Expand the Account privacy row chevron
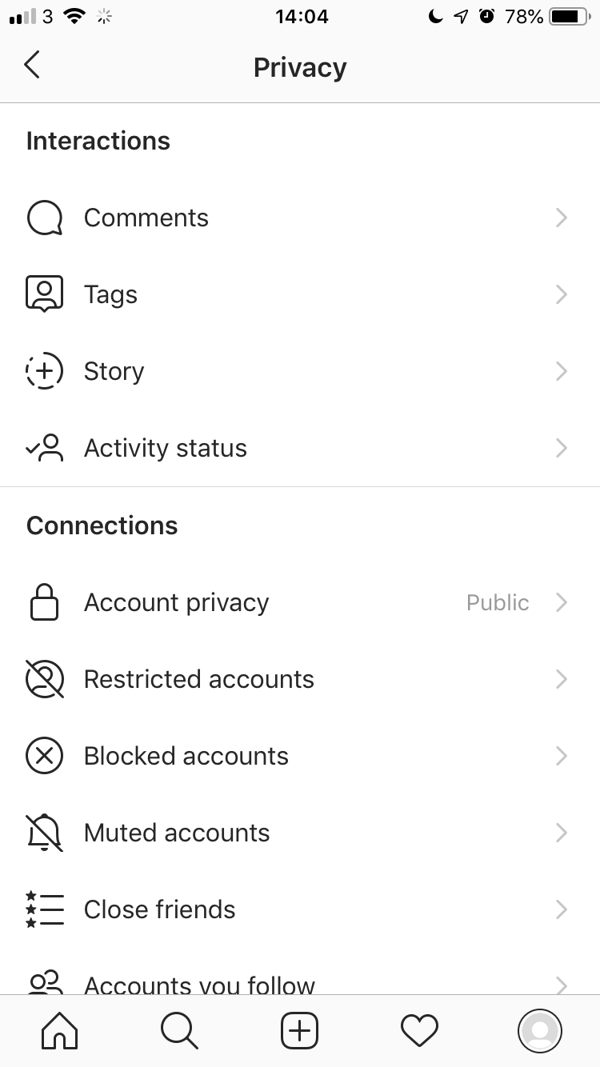The width and height of the screenshot is (600, 1067). pos(562,602)
